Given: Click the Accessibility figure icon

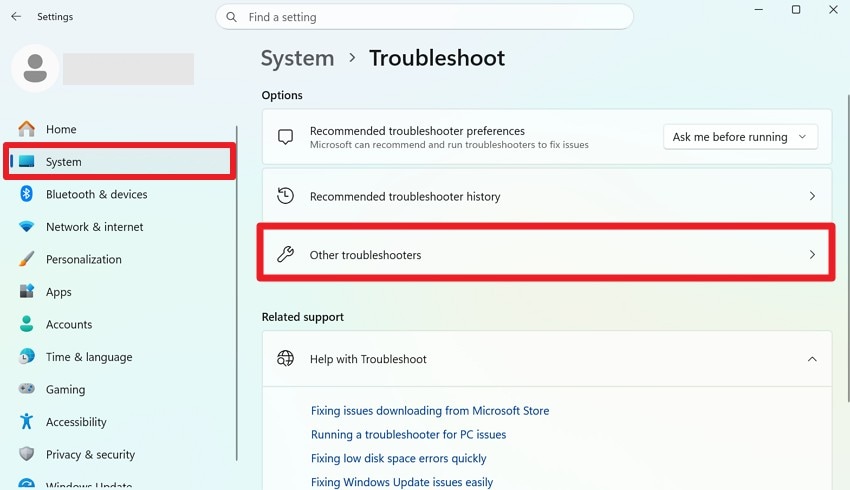Looking at the screenshot, I should pos(26,421).
